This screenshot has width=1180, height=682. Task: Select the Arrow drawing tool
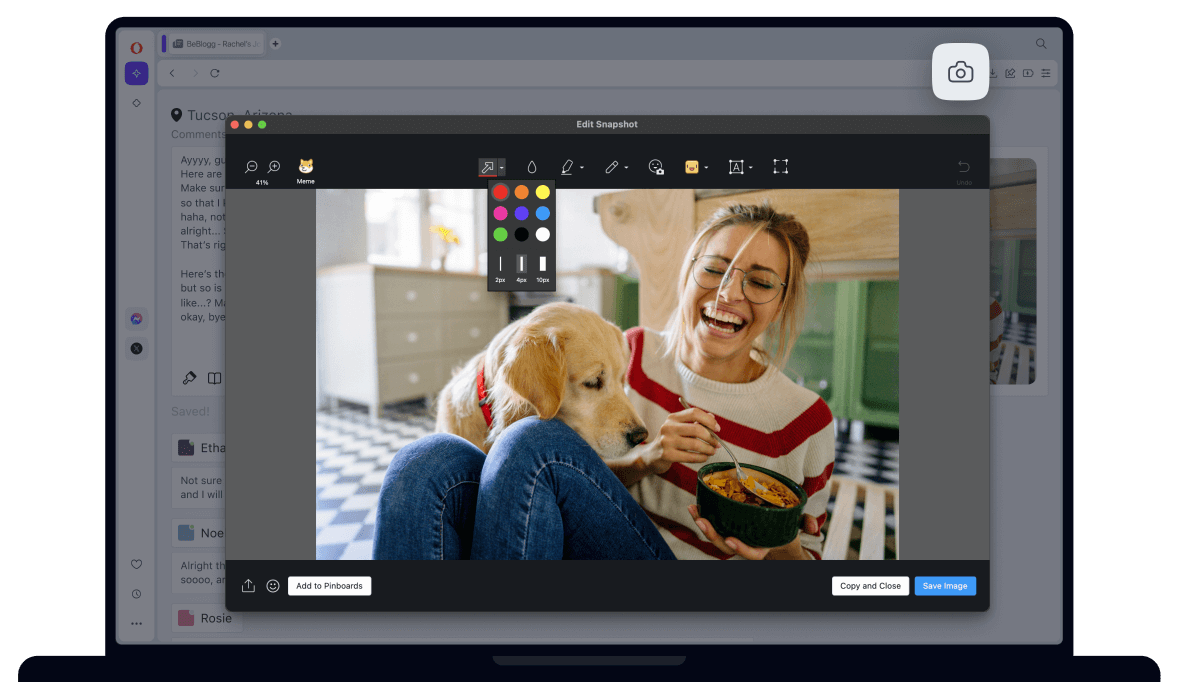[x=488, y=167]
